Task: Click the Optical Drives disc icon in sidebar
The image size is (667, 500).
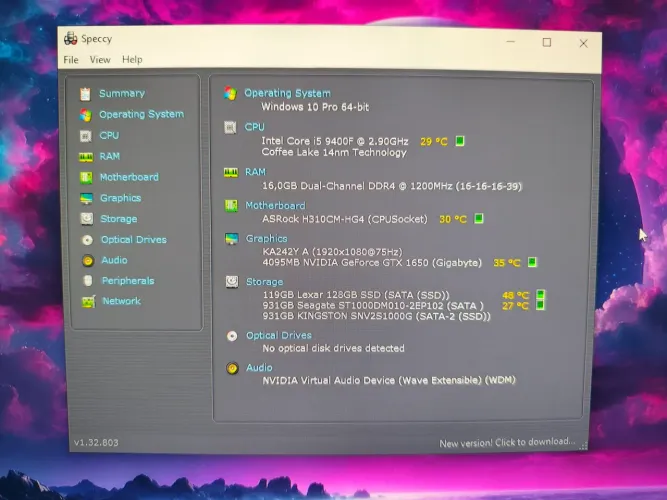Action: pos(87,240)
